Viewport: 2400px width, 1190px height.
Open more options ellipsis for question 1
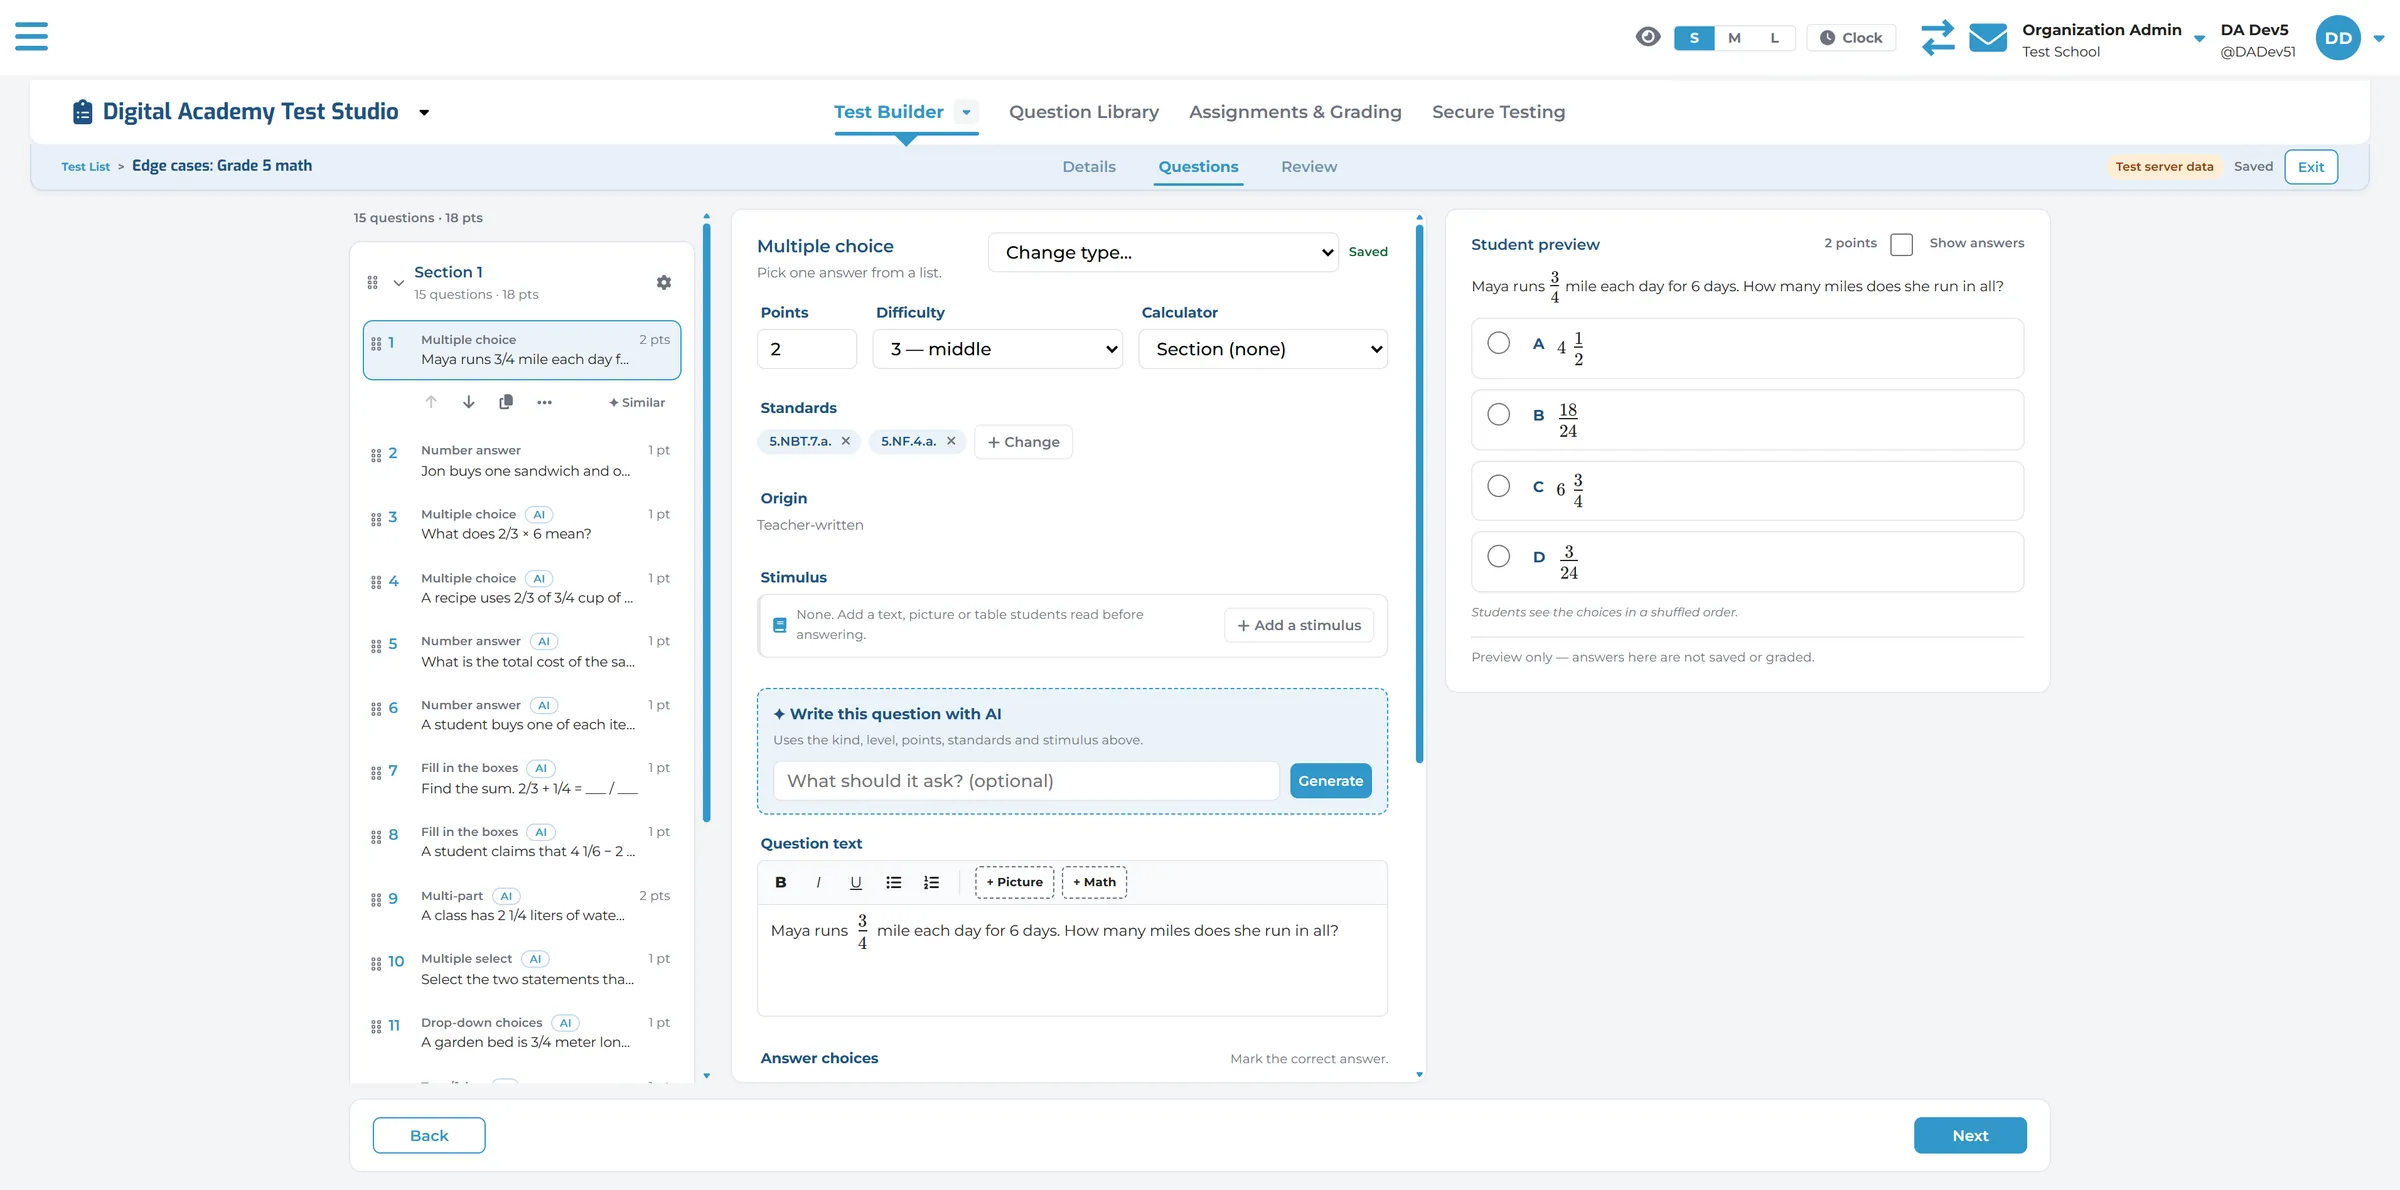coord(544,402)
